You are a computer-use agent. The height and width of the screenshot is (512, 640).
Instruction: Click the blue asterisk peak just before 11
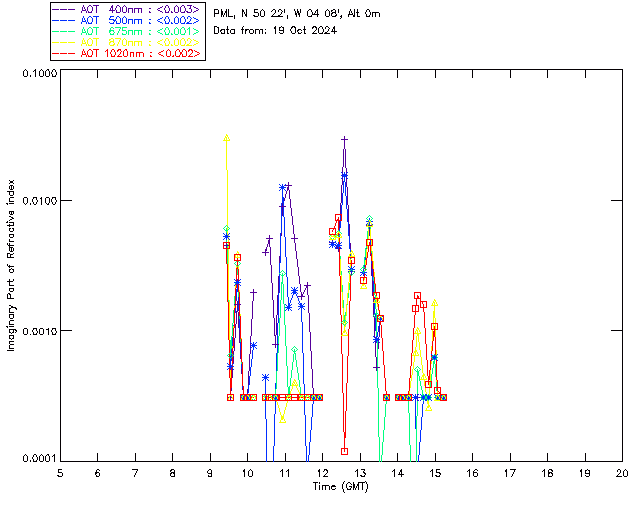(282, 187)
